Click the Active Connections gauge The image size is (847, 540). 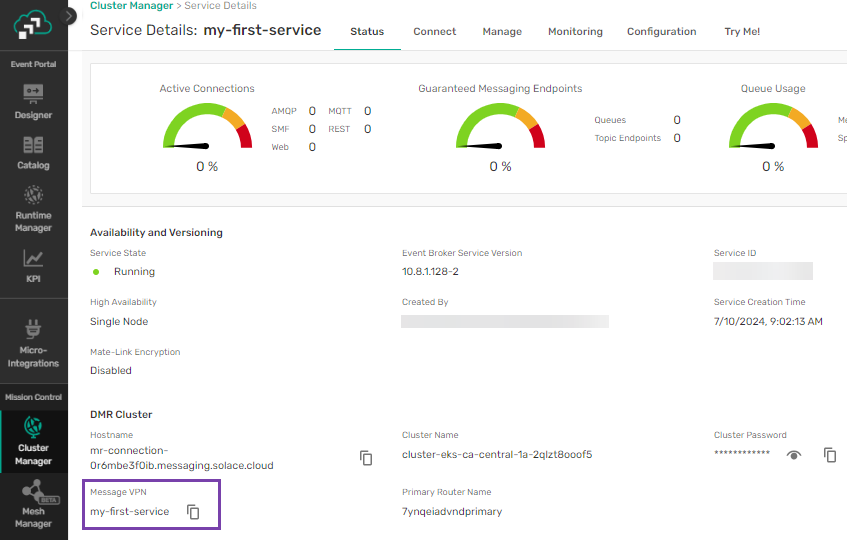pyautogui.click(x=206, y=128)
